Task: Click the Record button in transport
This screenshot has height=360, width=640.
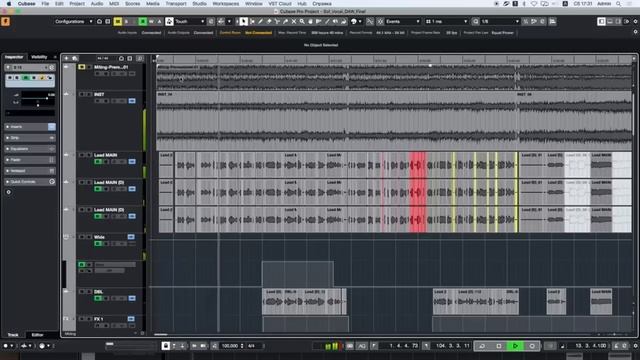Action: (532, 346)
